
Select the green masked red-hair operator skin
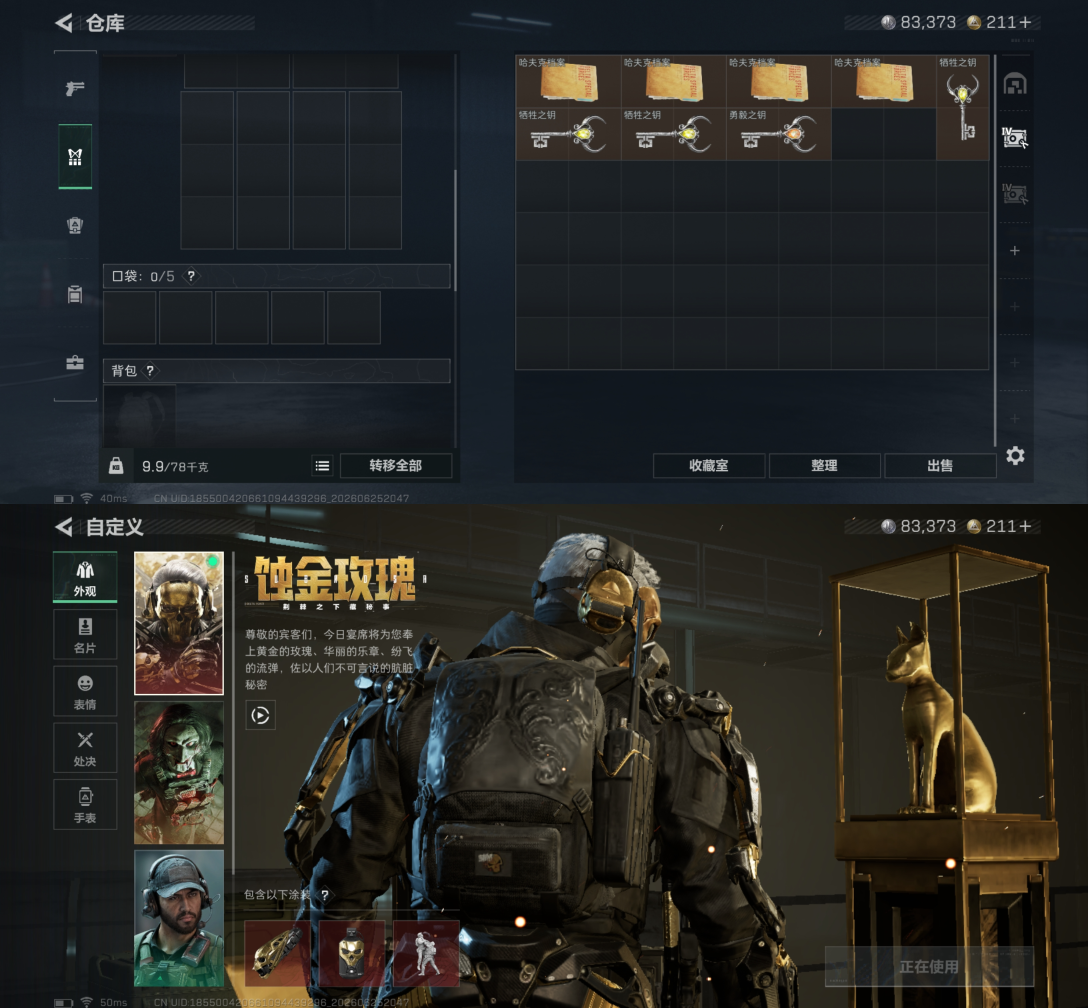pos(179,772)
